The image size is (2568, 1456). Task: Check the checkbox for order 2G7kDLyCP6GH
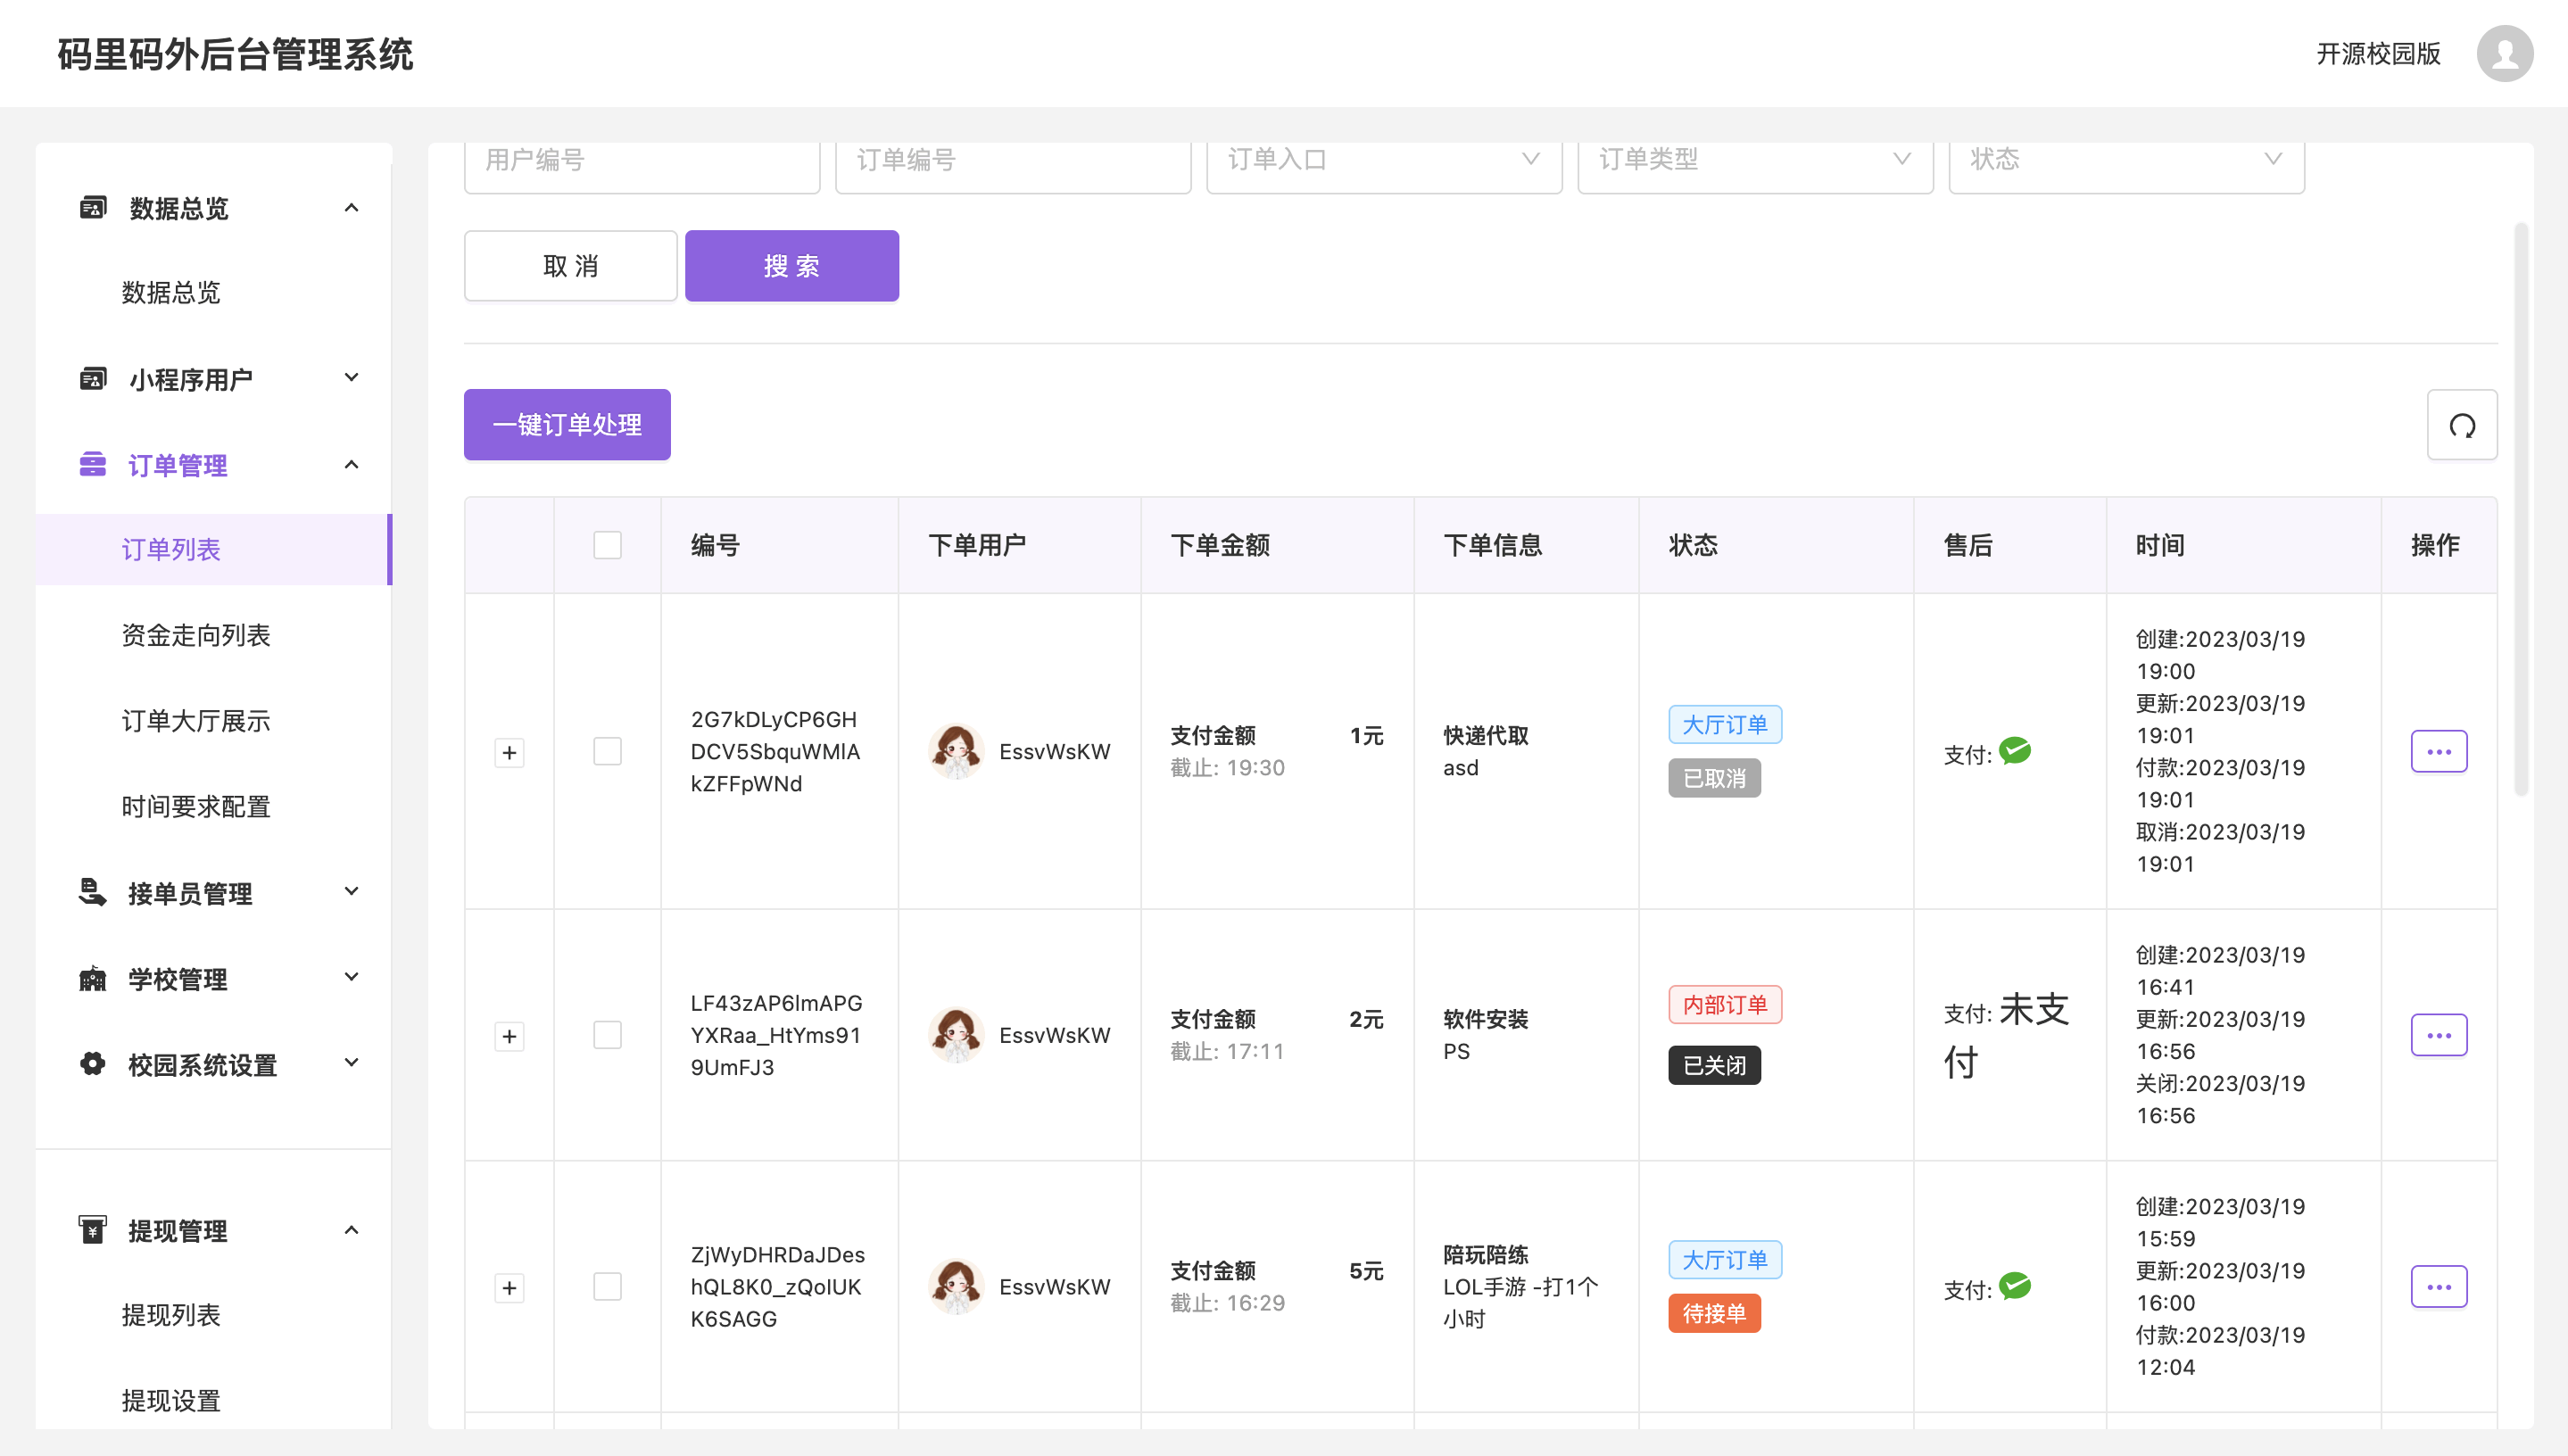(x=606, y=751)
